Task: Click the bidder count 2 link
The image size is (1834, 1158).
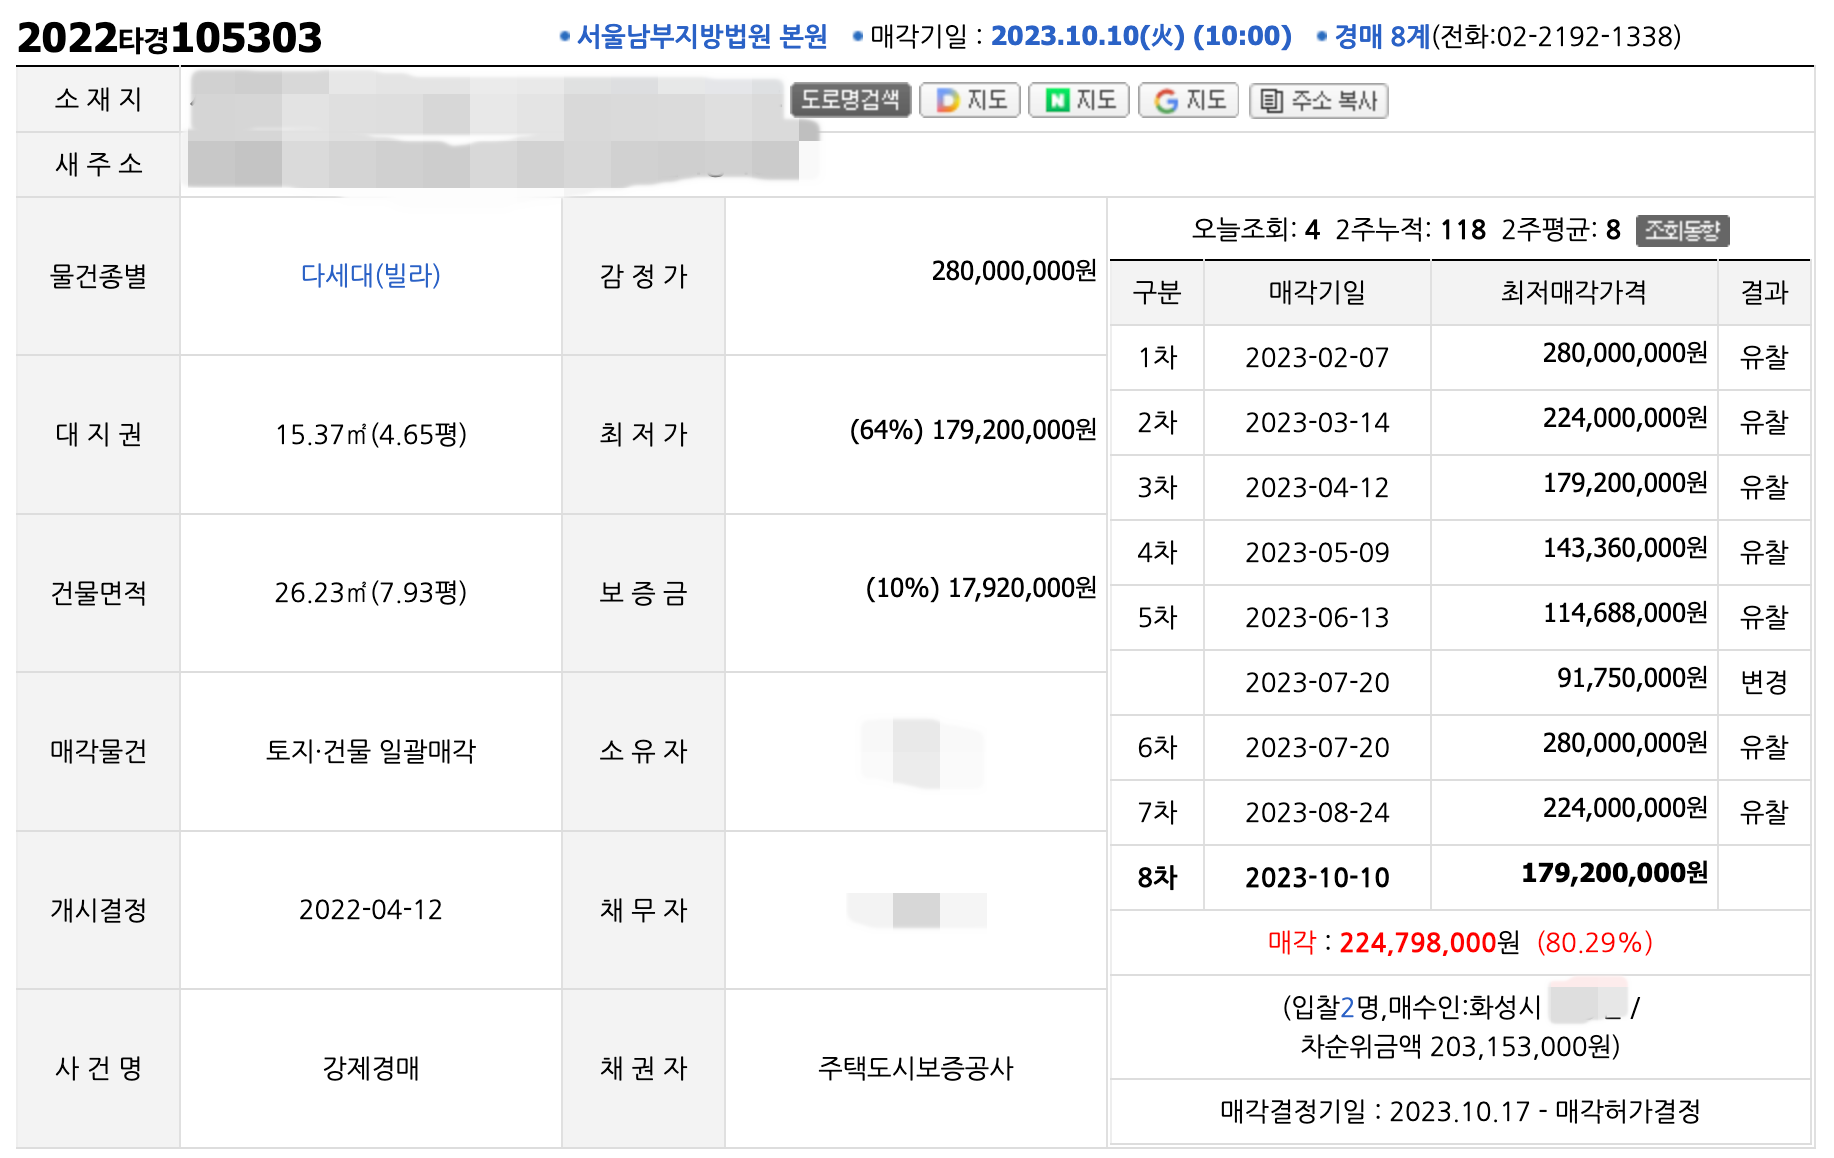Action: 1347,1007
